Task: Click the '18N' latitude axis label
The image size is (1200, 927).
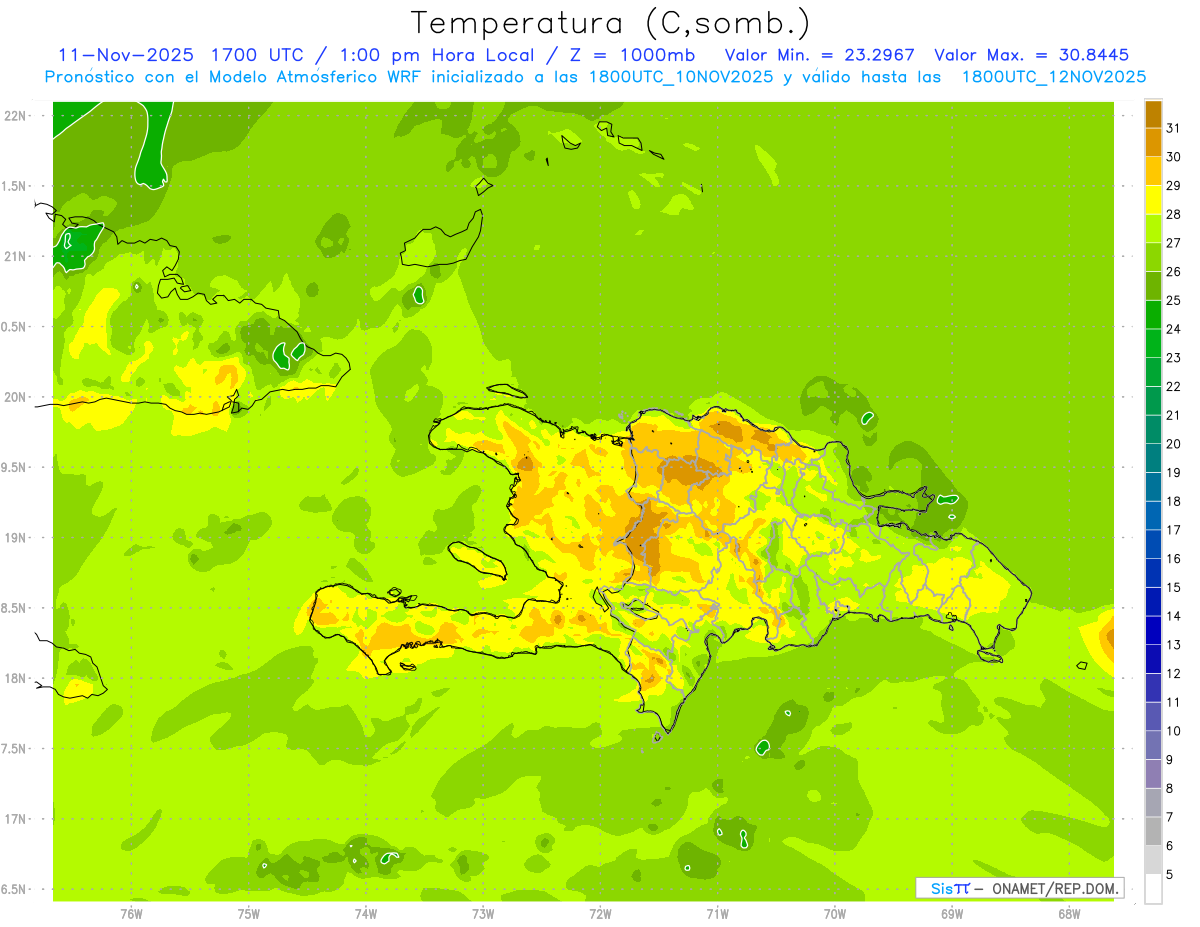Action: [16, 678]
